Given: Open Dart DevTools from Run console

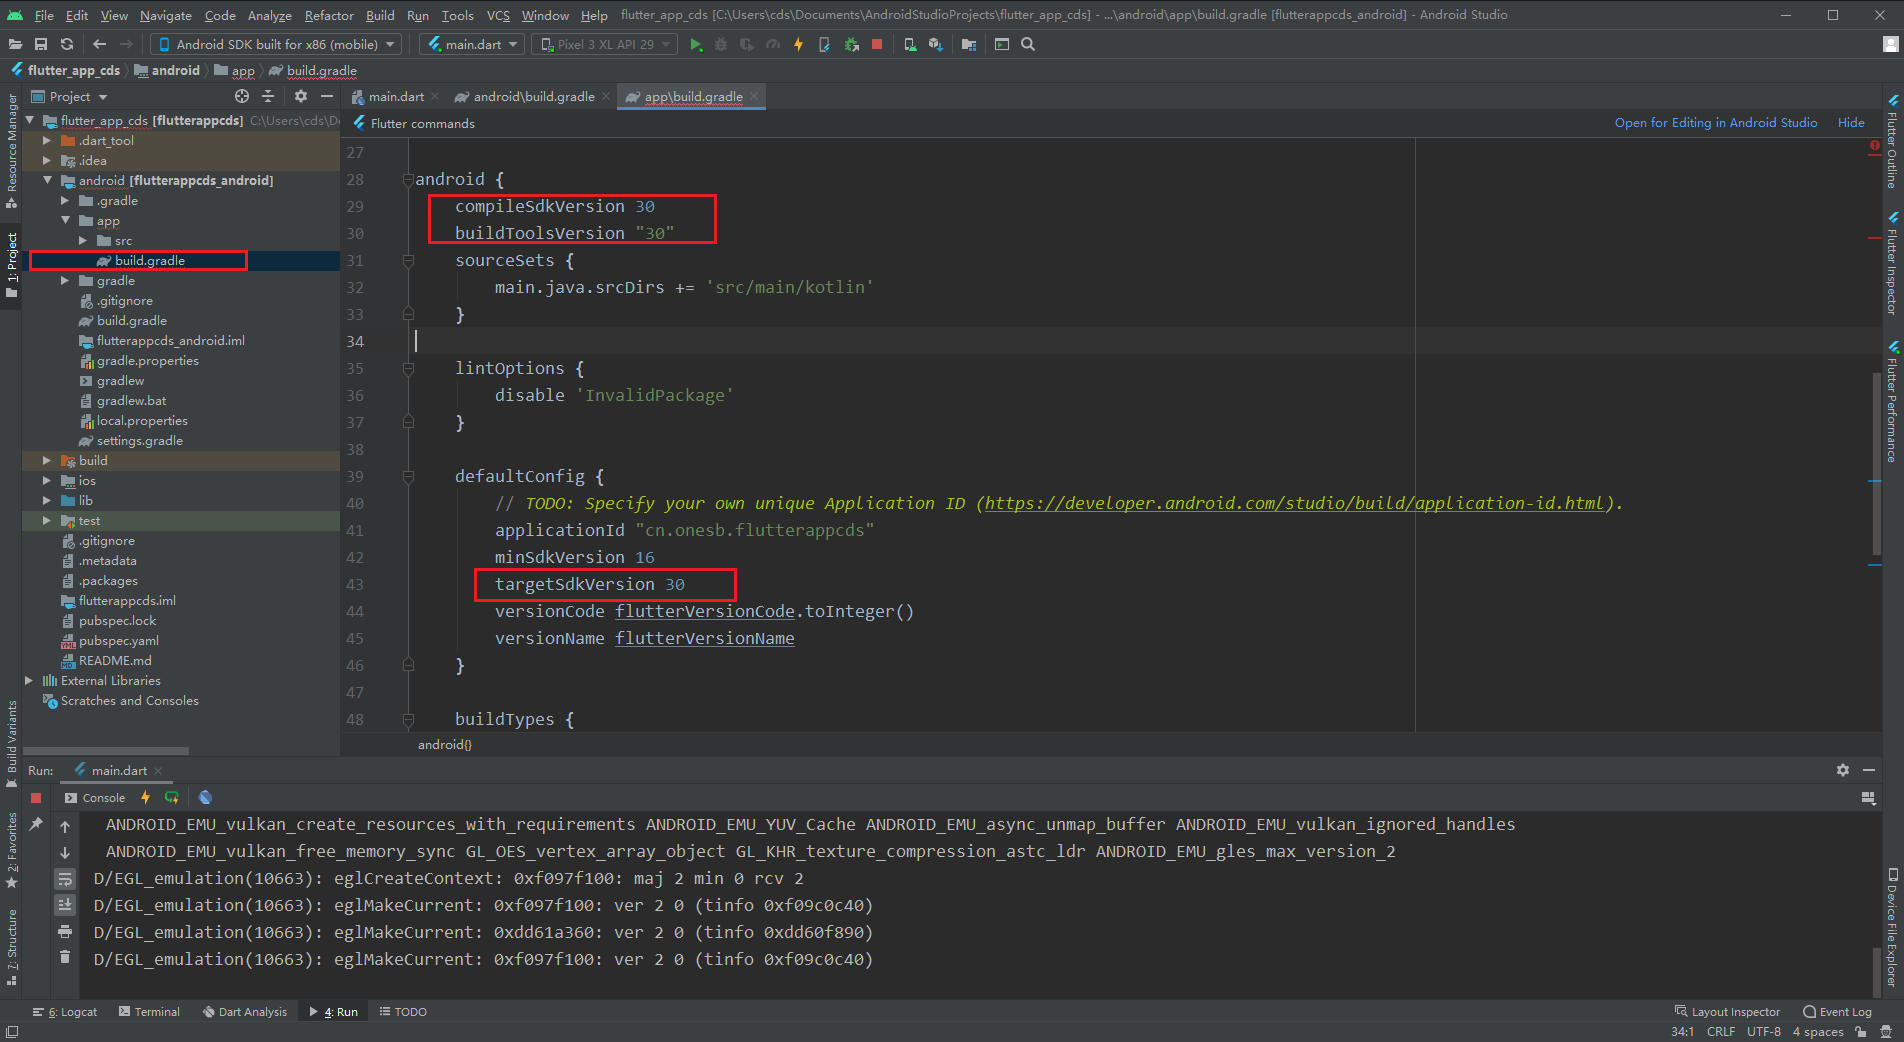Looking at the screenshot, I should click(205, 797).
